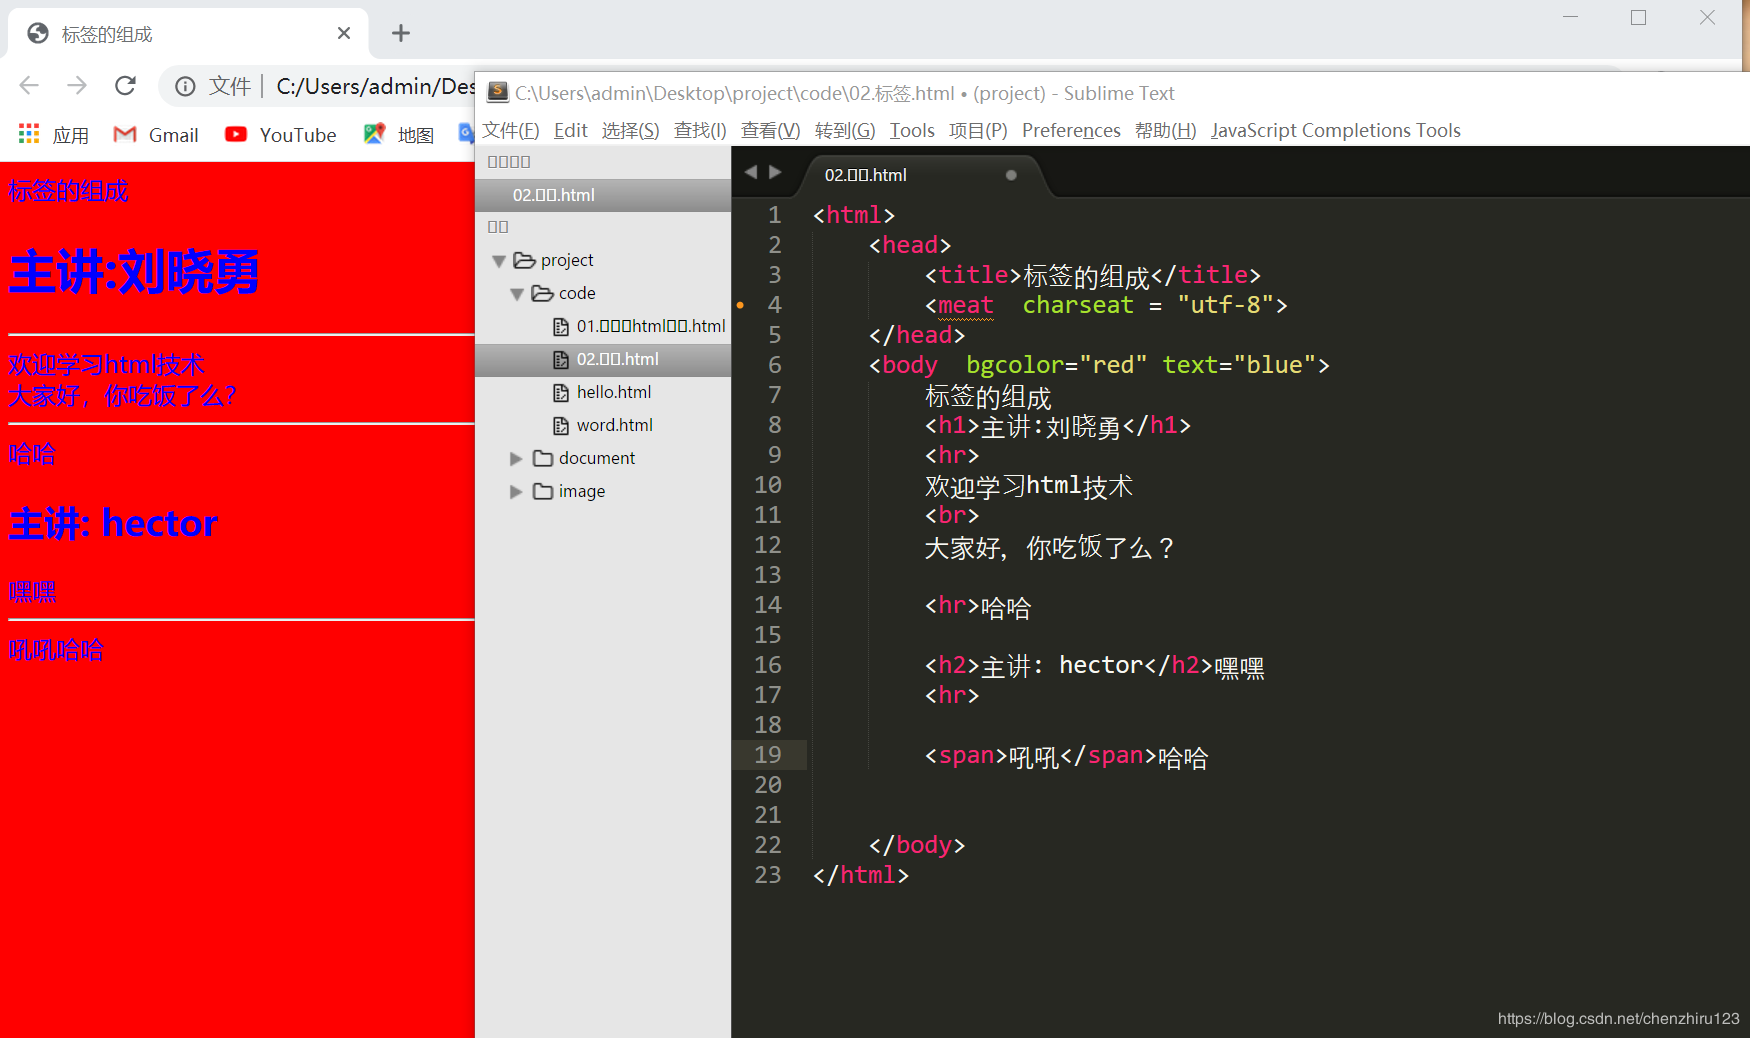Screen dimensions: 1750x1038
Task: Expand the image folder arrow
Action: click(516, 492)
